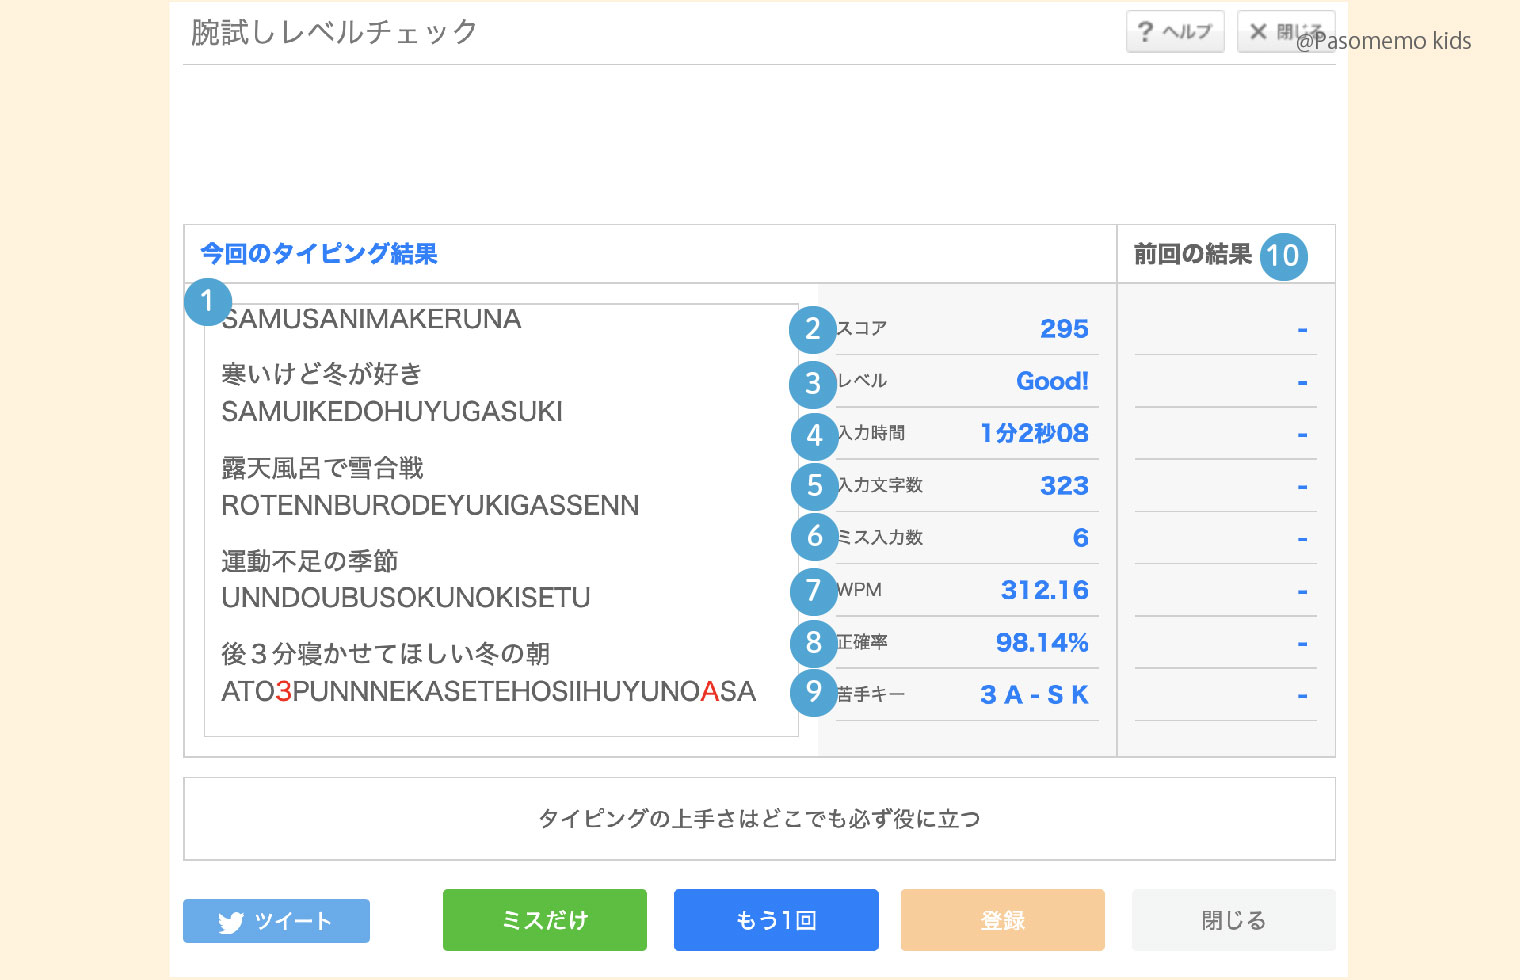The height and width of the screenshot is (980, 1520).
Task: Click the top-right X 閉じる button
Action: tap(1286, 32)
